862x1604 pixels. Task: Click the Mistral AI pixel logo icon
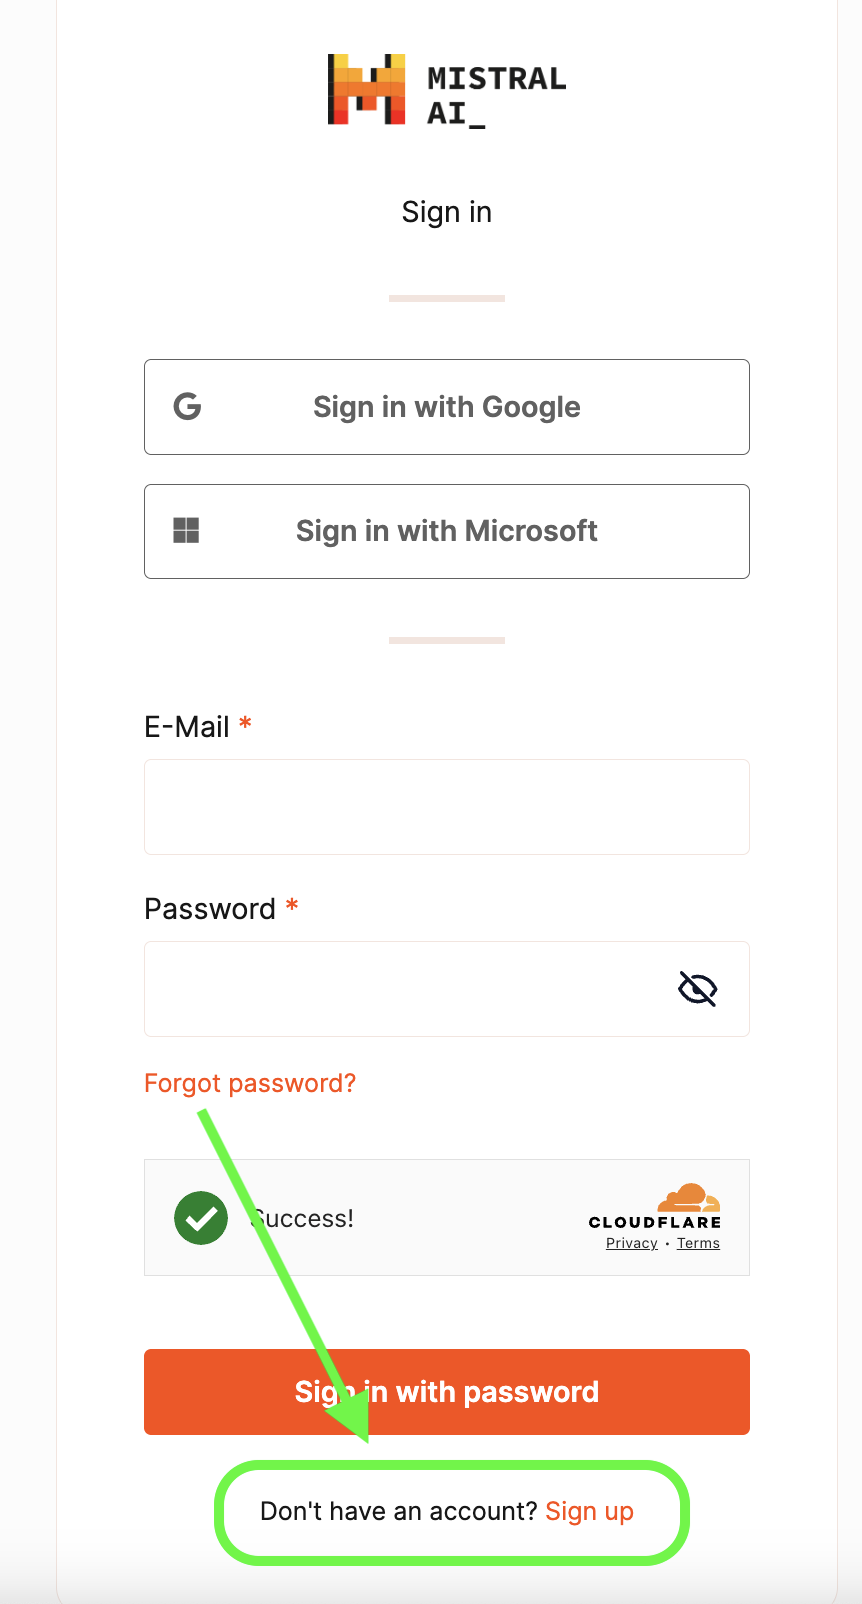(x=367, y=89)
